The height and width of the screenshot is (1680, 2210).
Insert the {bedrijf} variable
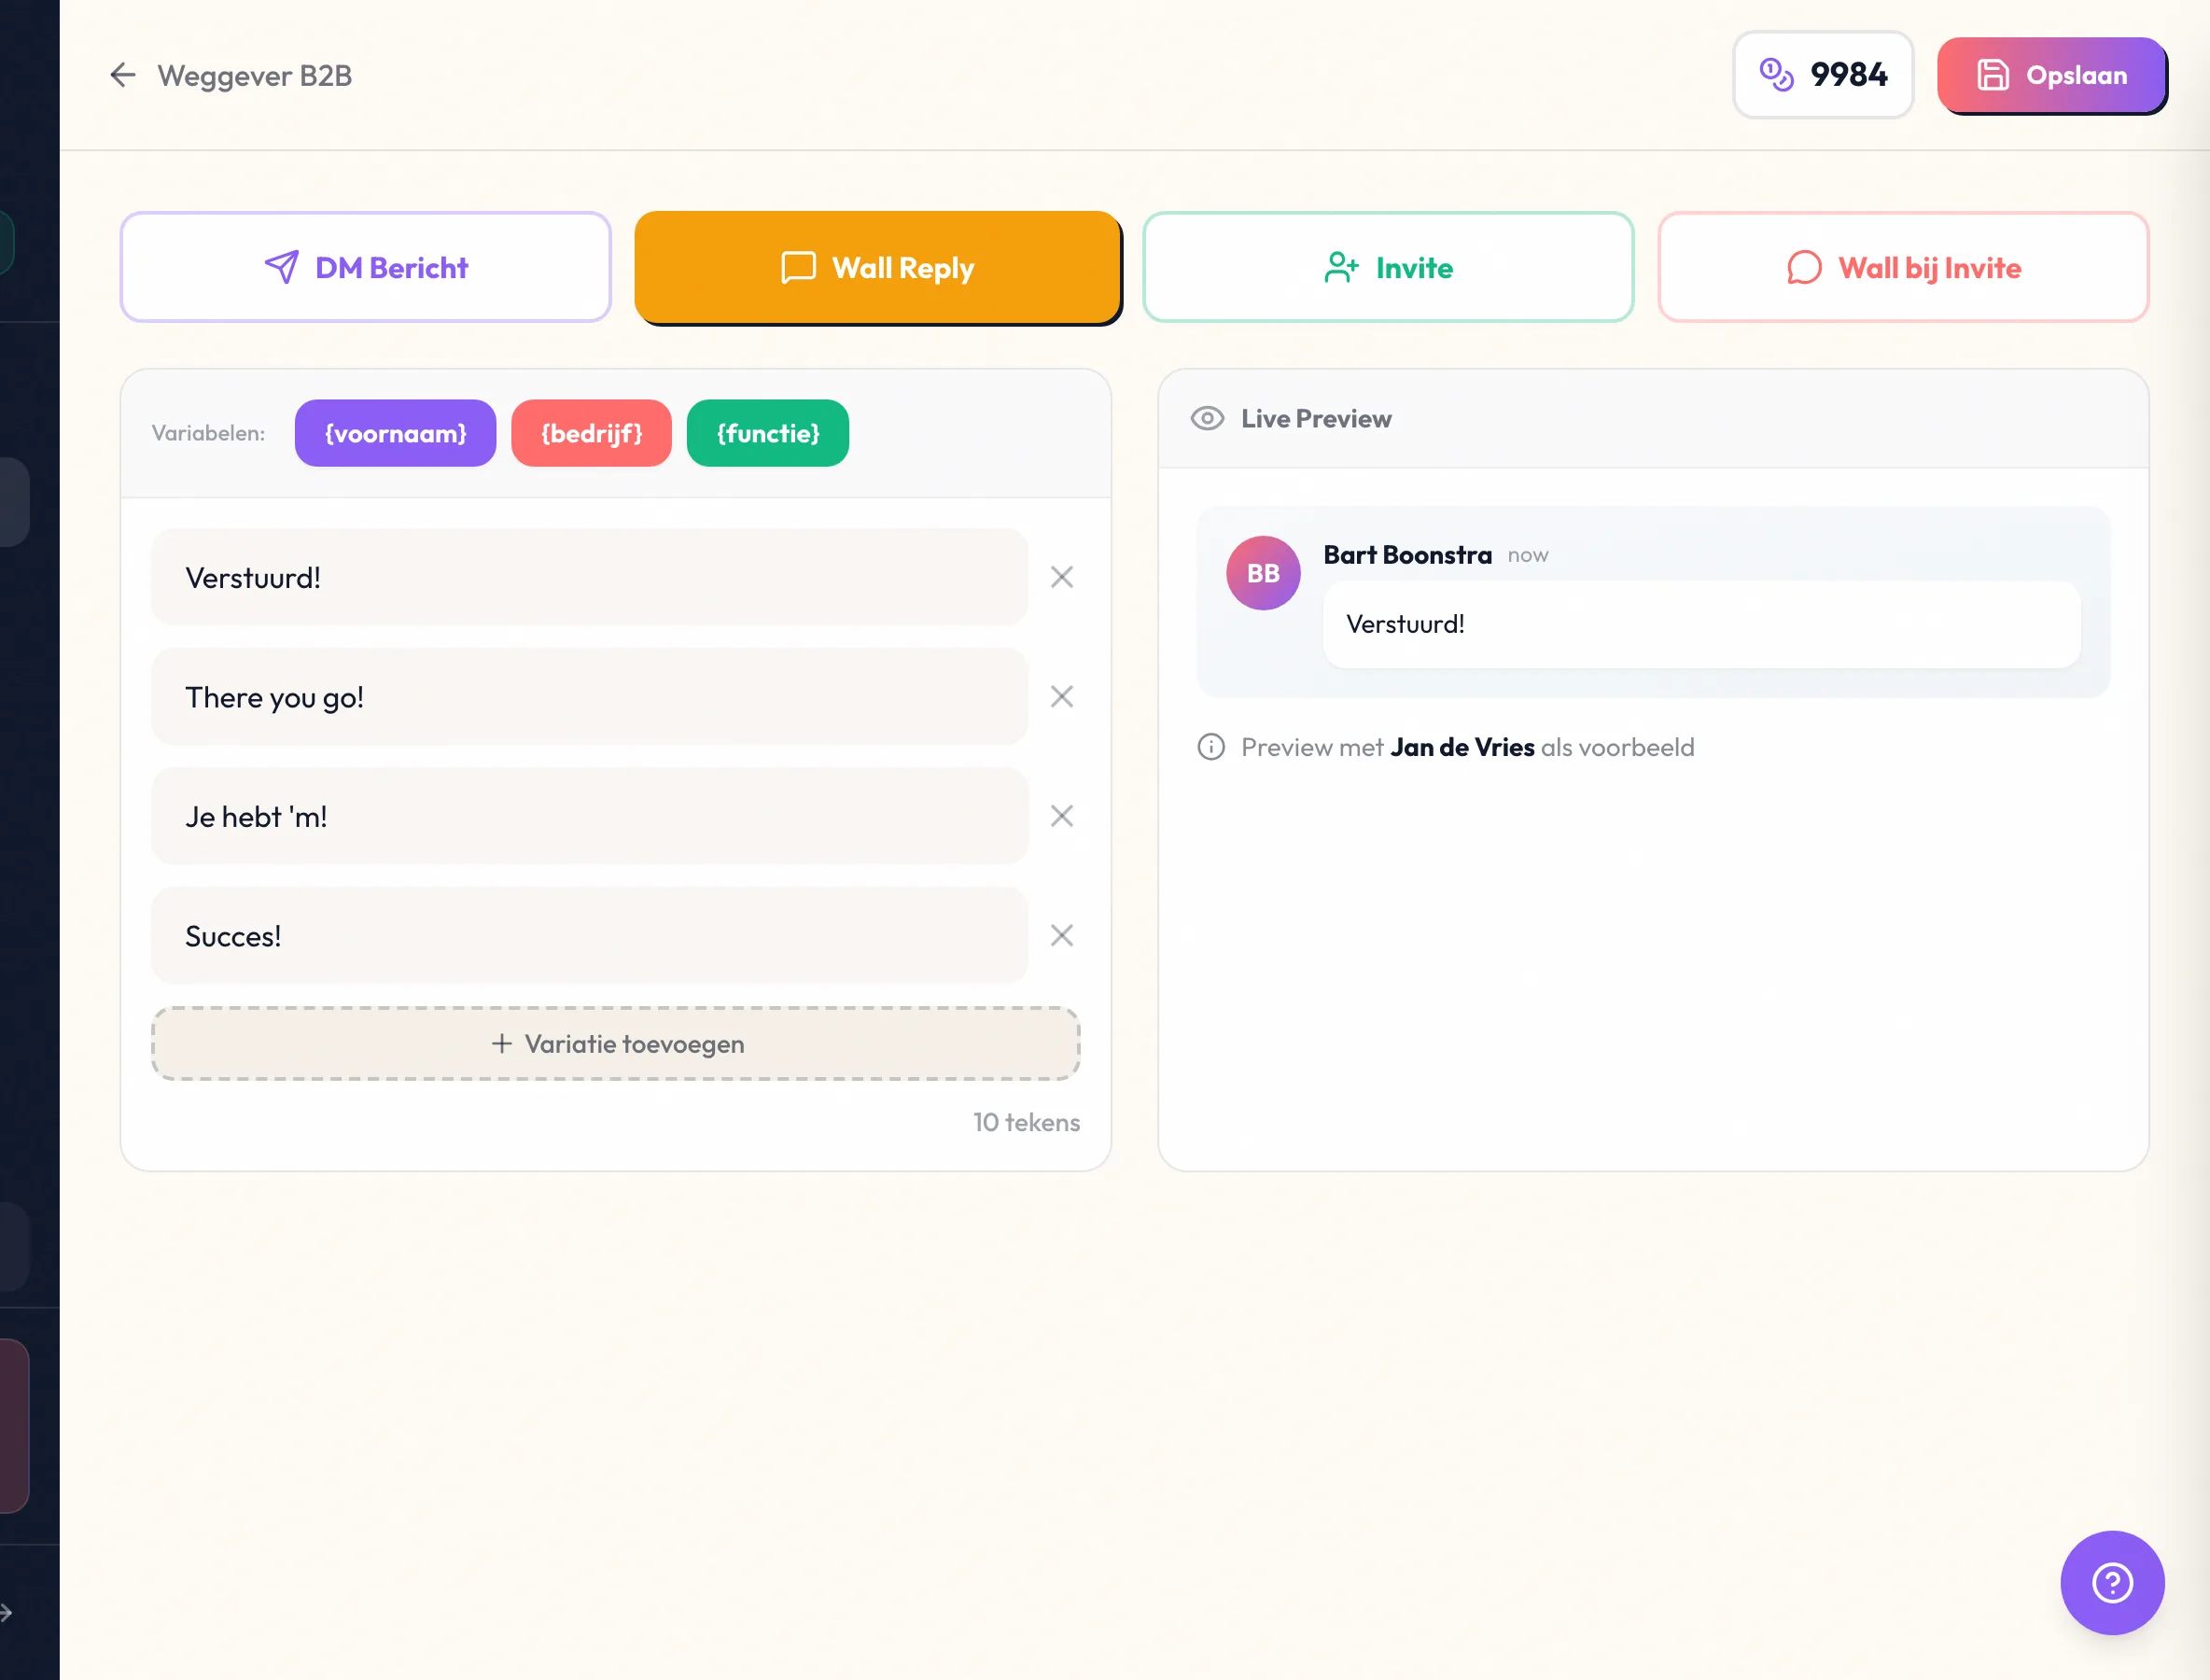coord(591,433)
